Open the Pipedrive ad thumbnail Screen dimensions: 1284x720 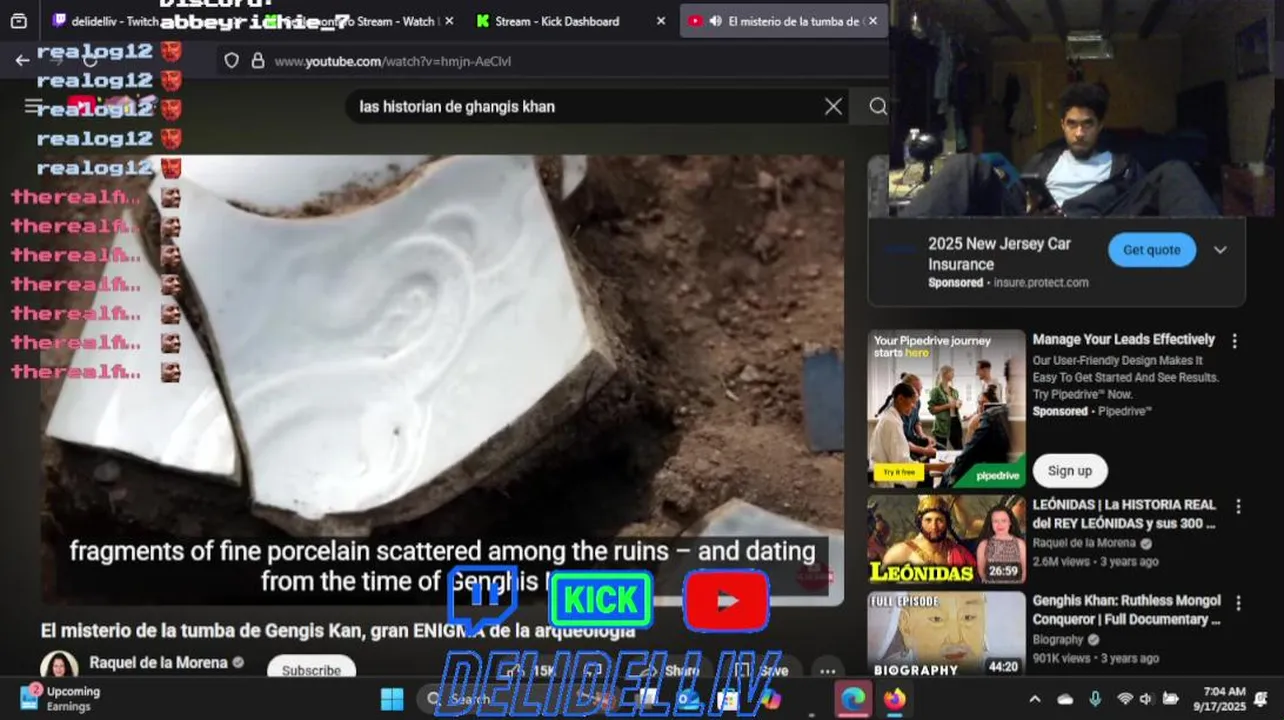point(946,409)
